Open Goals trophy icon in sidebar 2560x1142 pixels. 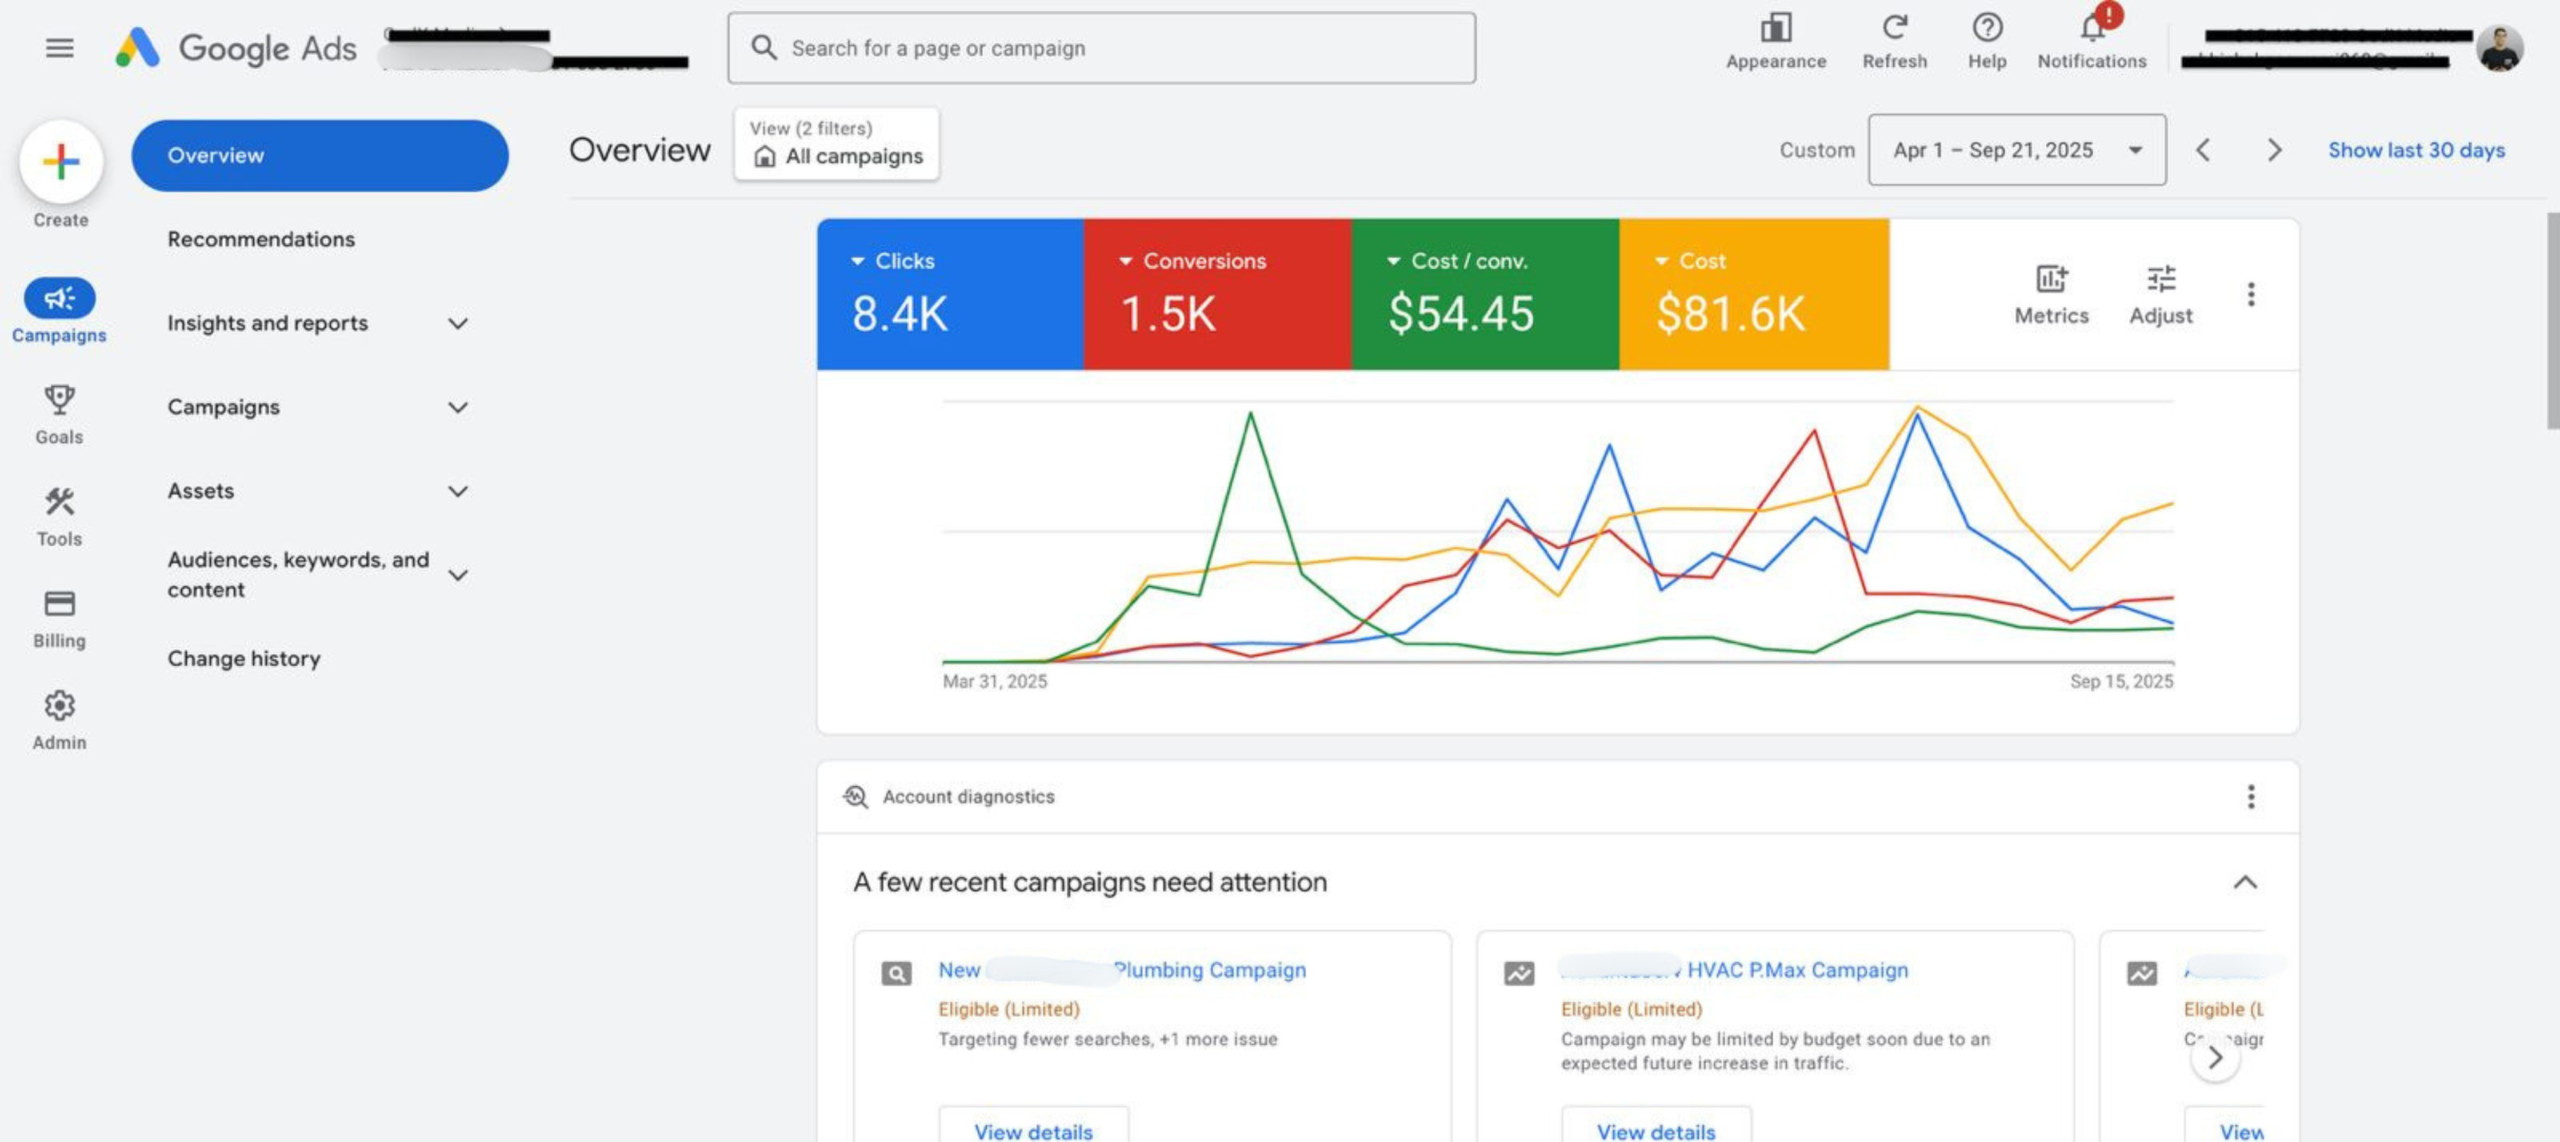[59, 400]
